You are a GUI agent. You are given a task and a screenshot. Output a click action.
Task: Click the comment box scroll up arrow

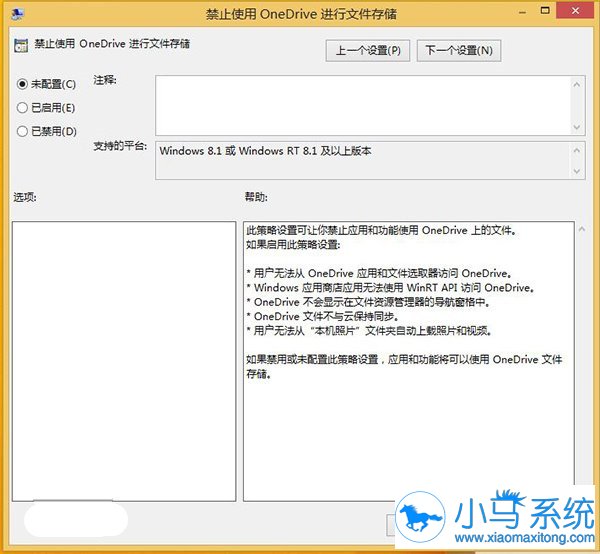(577, 84)
